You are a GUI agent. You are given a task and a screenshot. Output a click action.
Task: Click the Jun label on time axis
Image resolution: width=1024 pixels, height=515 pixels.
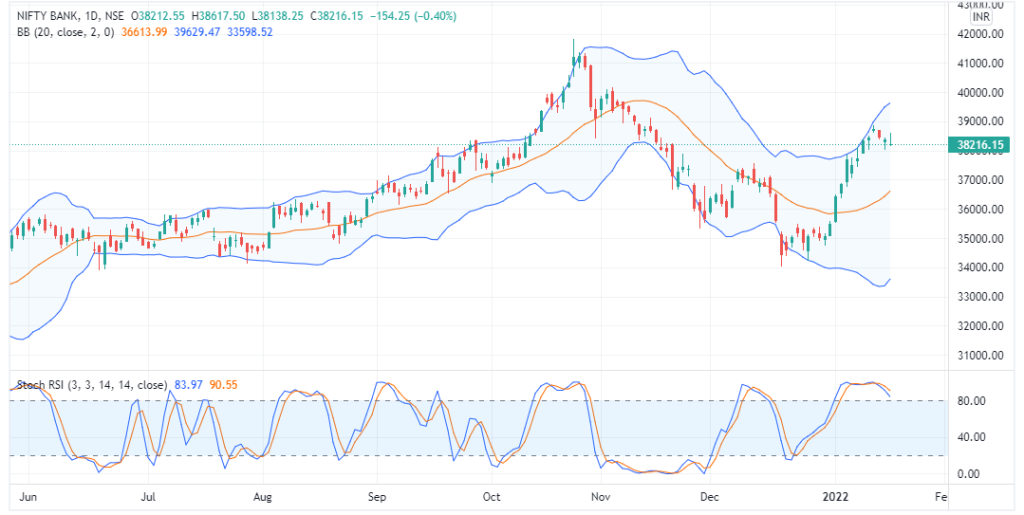[x=28, y=497]
